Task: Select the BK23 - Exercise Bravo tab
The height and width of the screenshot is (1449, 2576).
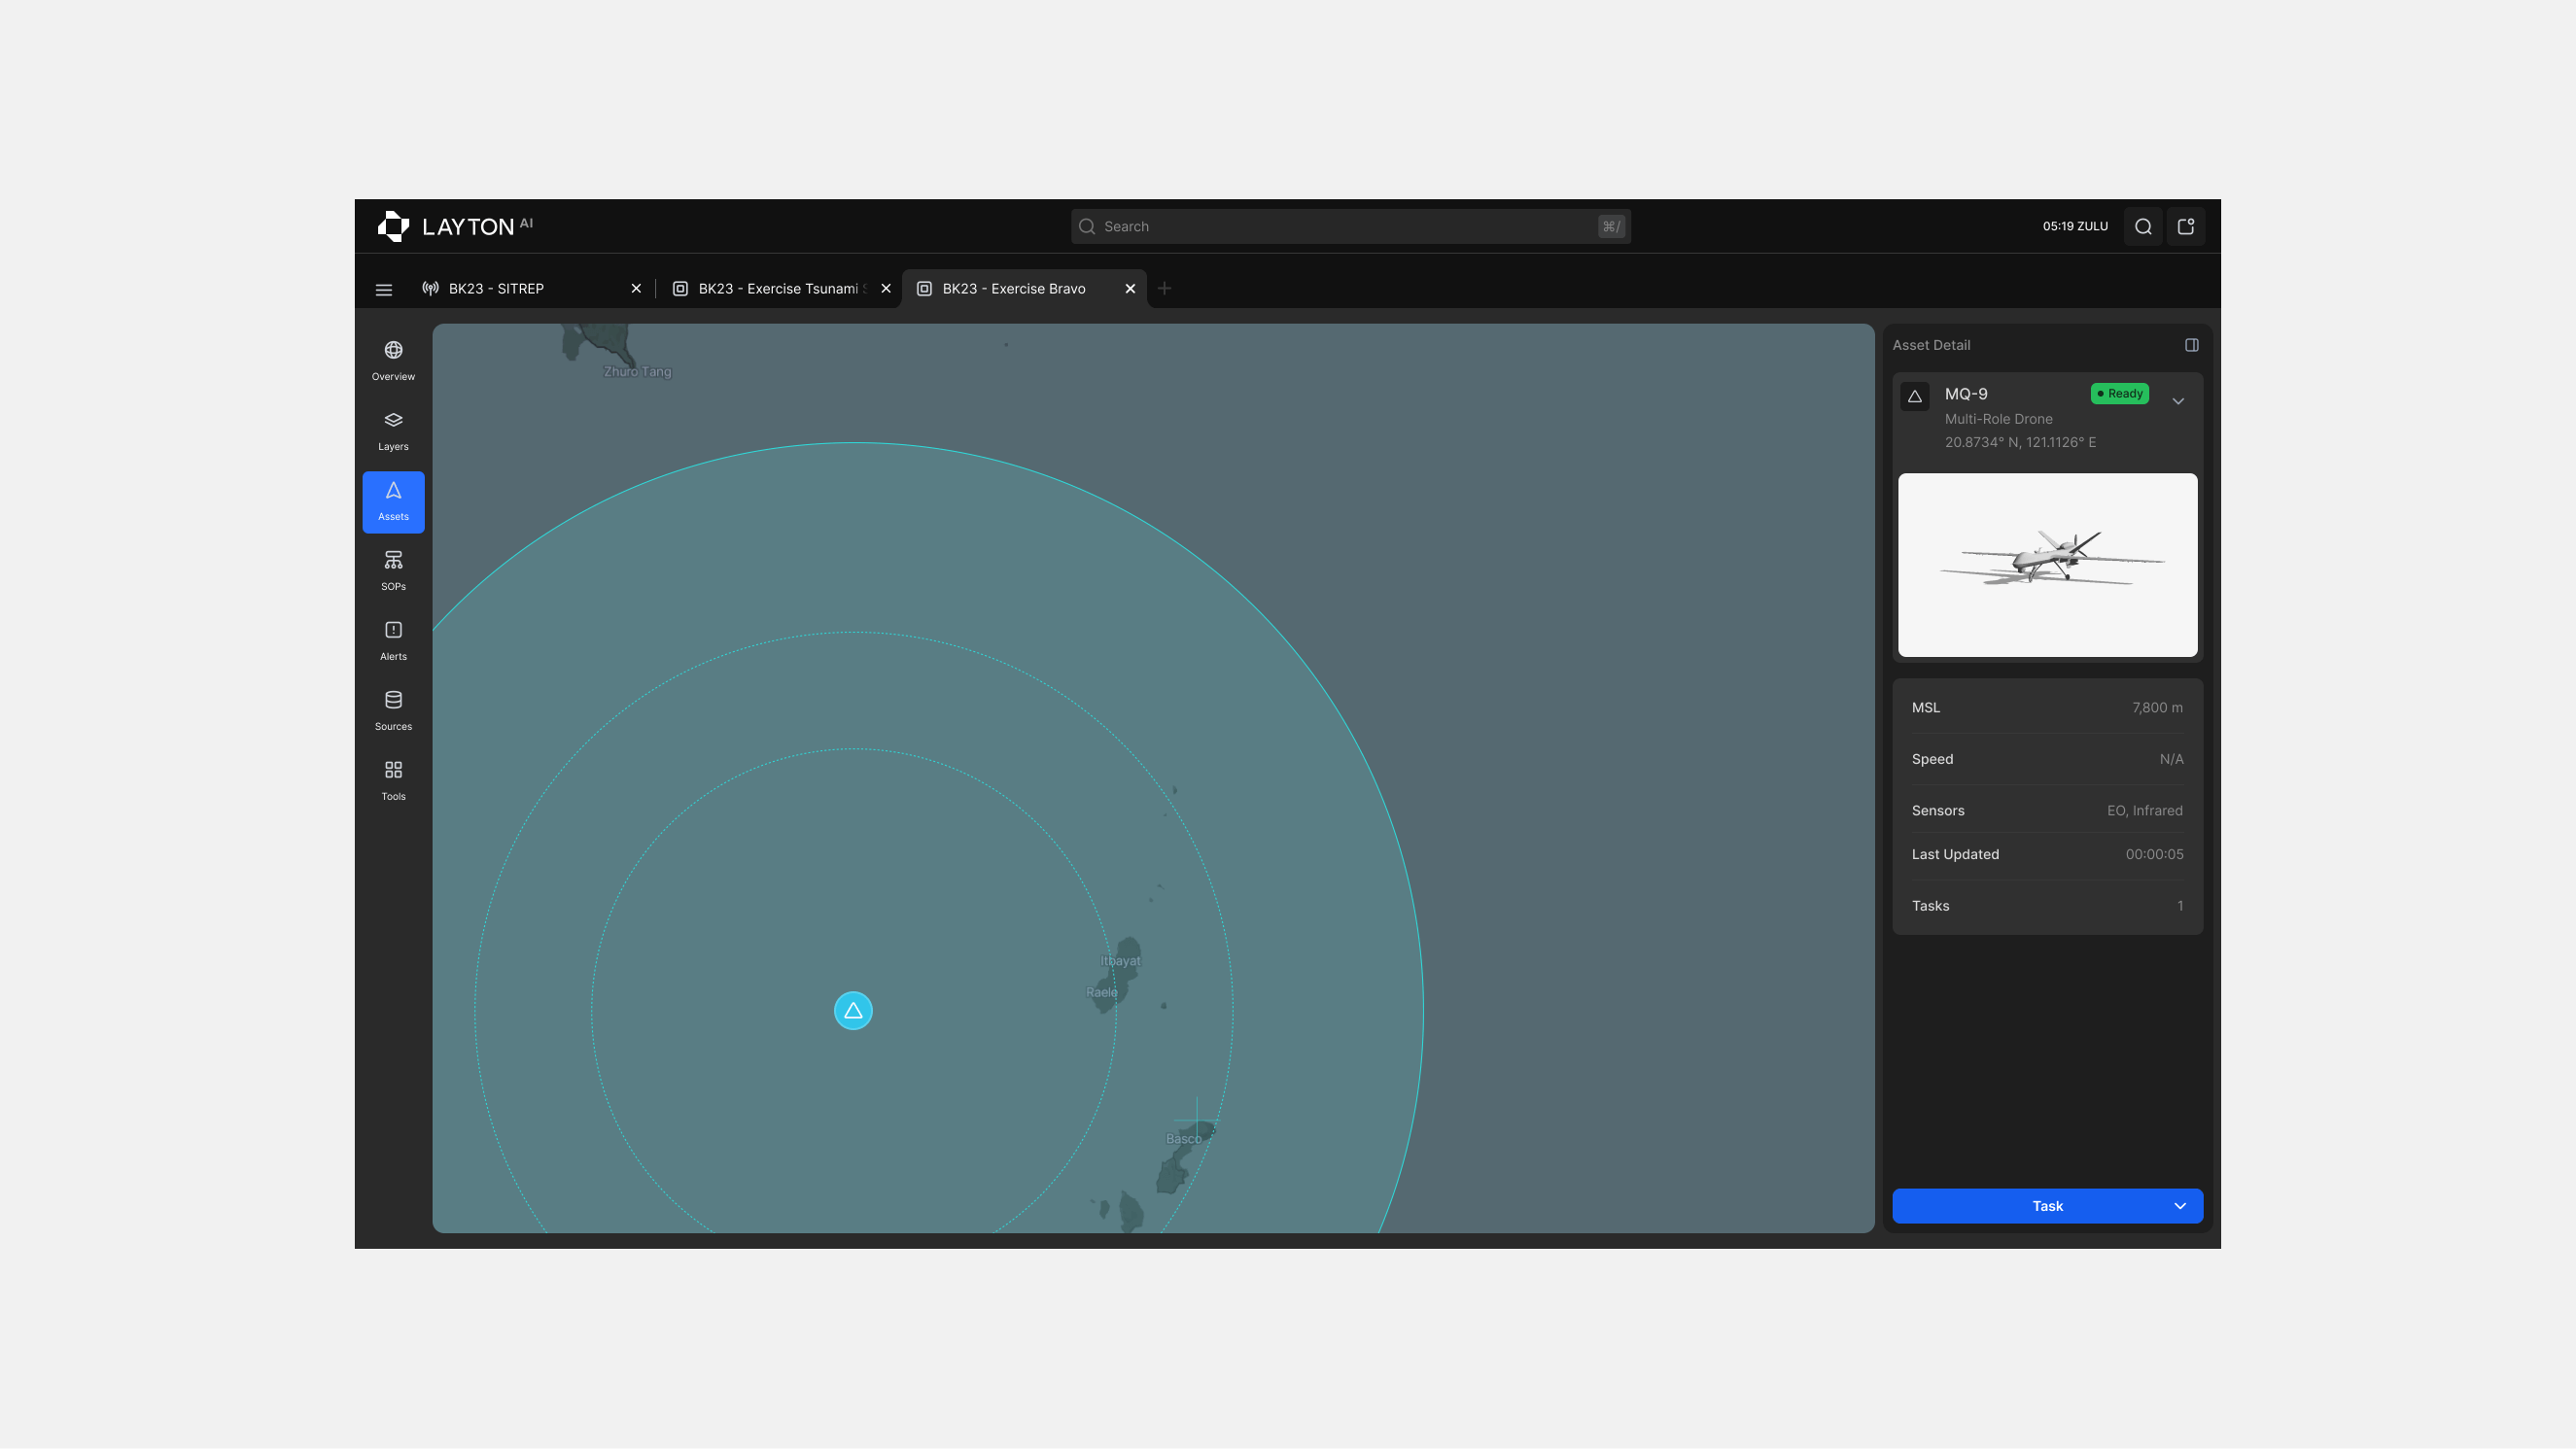Action: coord(1024,288)
